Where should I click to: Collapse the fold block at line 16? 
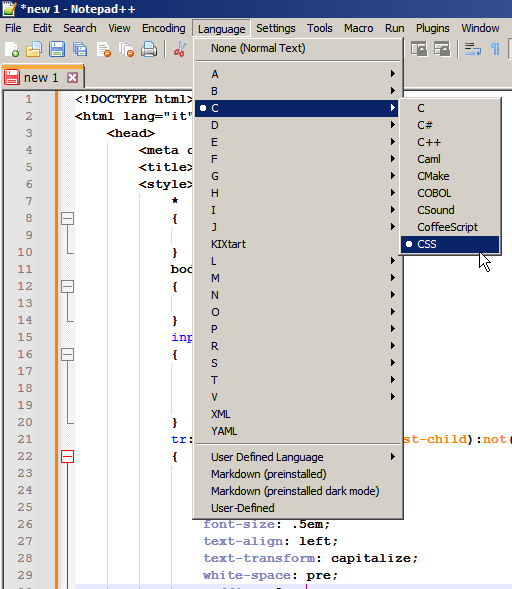(x=67, y=355)
